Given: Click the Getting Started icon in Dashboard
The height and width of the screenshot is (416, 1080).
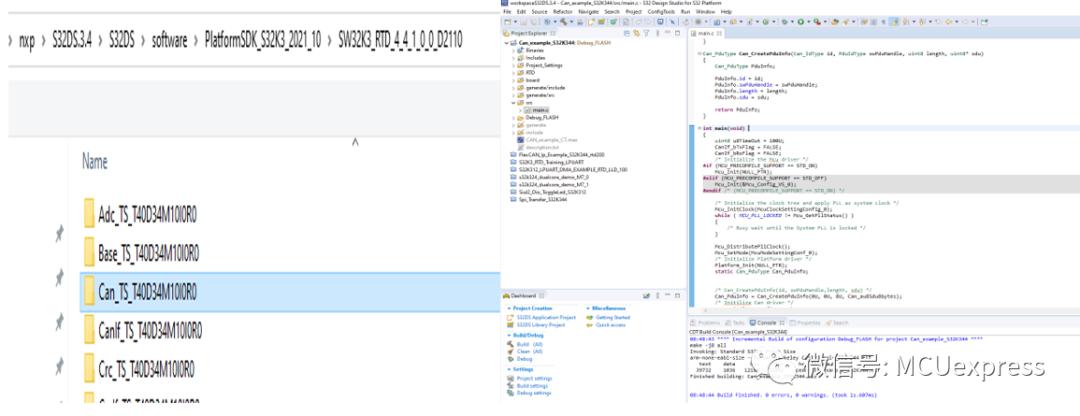Looking at the screenshot, I should (590, 318).
